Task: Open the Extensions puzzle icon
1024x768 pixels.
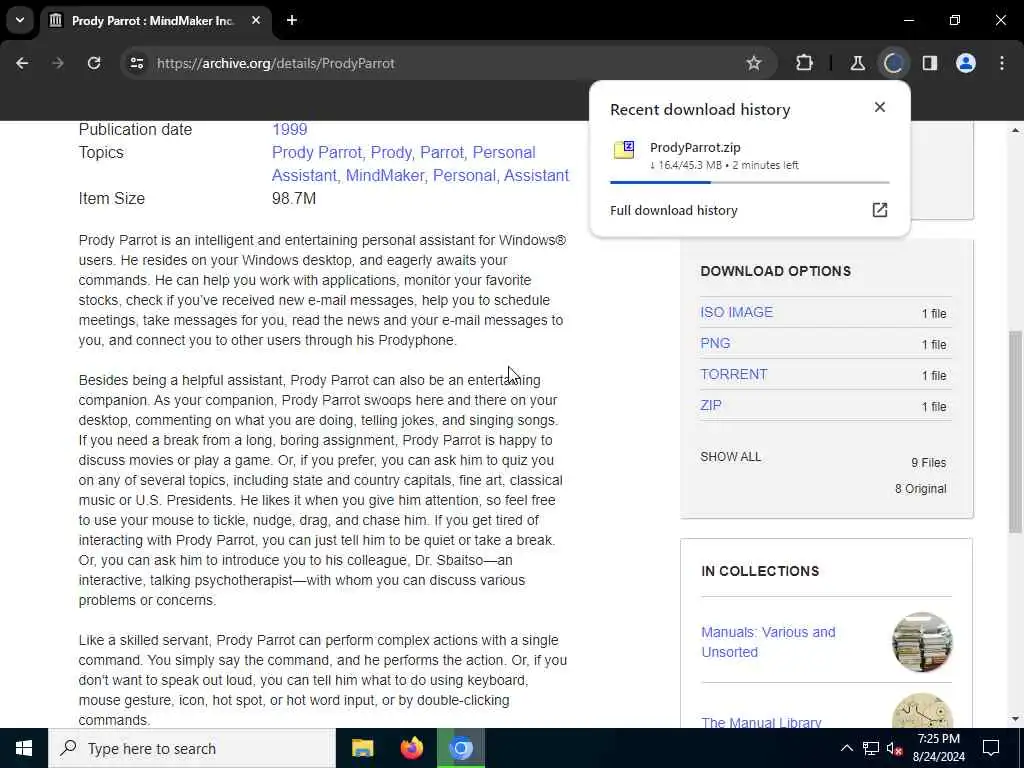Action: tap(805, 63)
